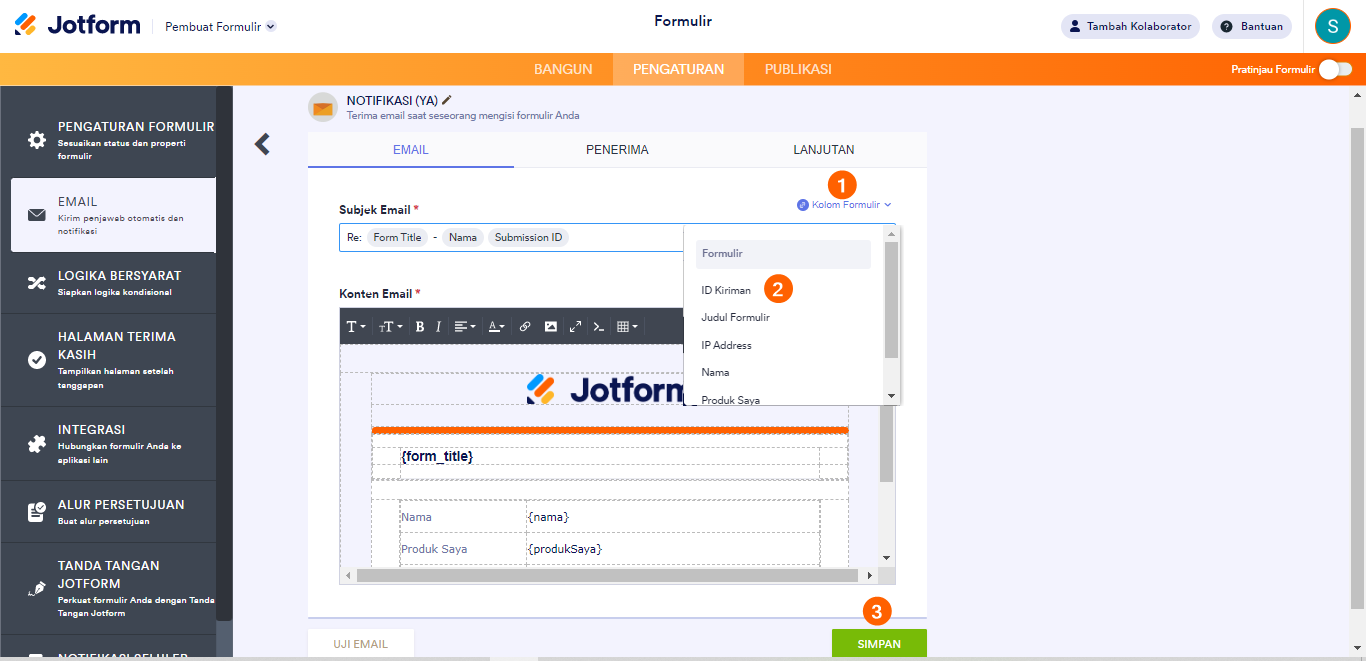
Task: Open the Kolom Formulir dropdown
Action: click(x=844, y=205)
